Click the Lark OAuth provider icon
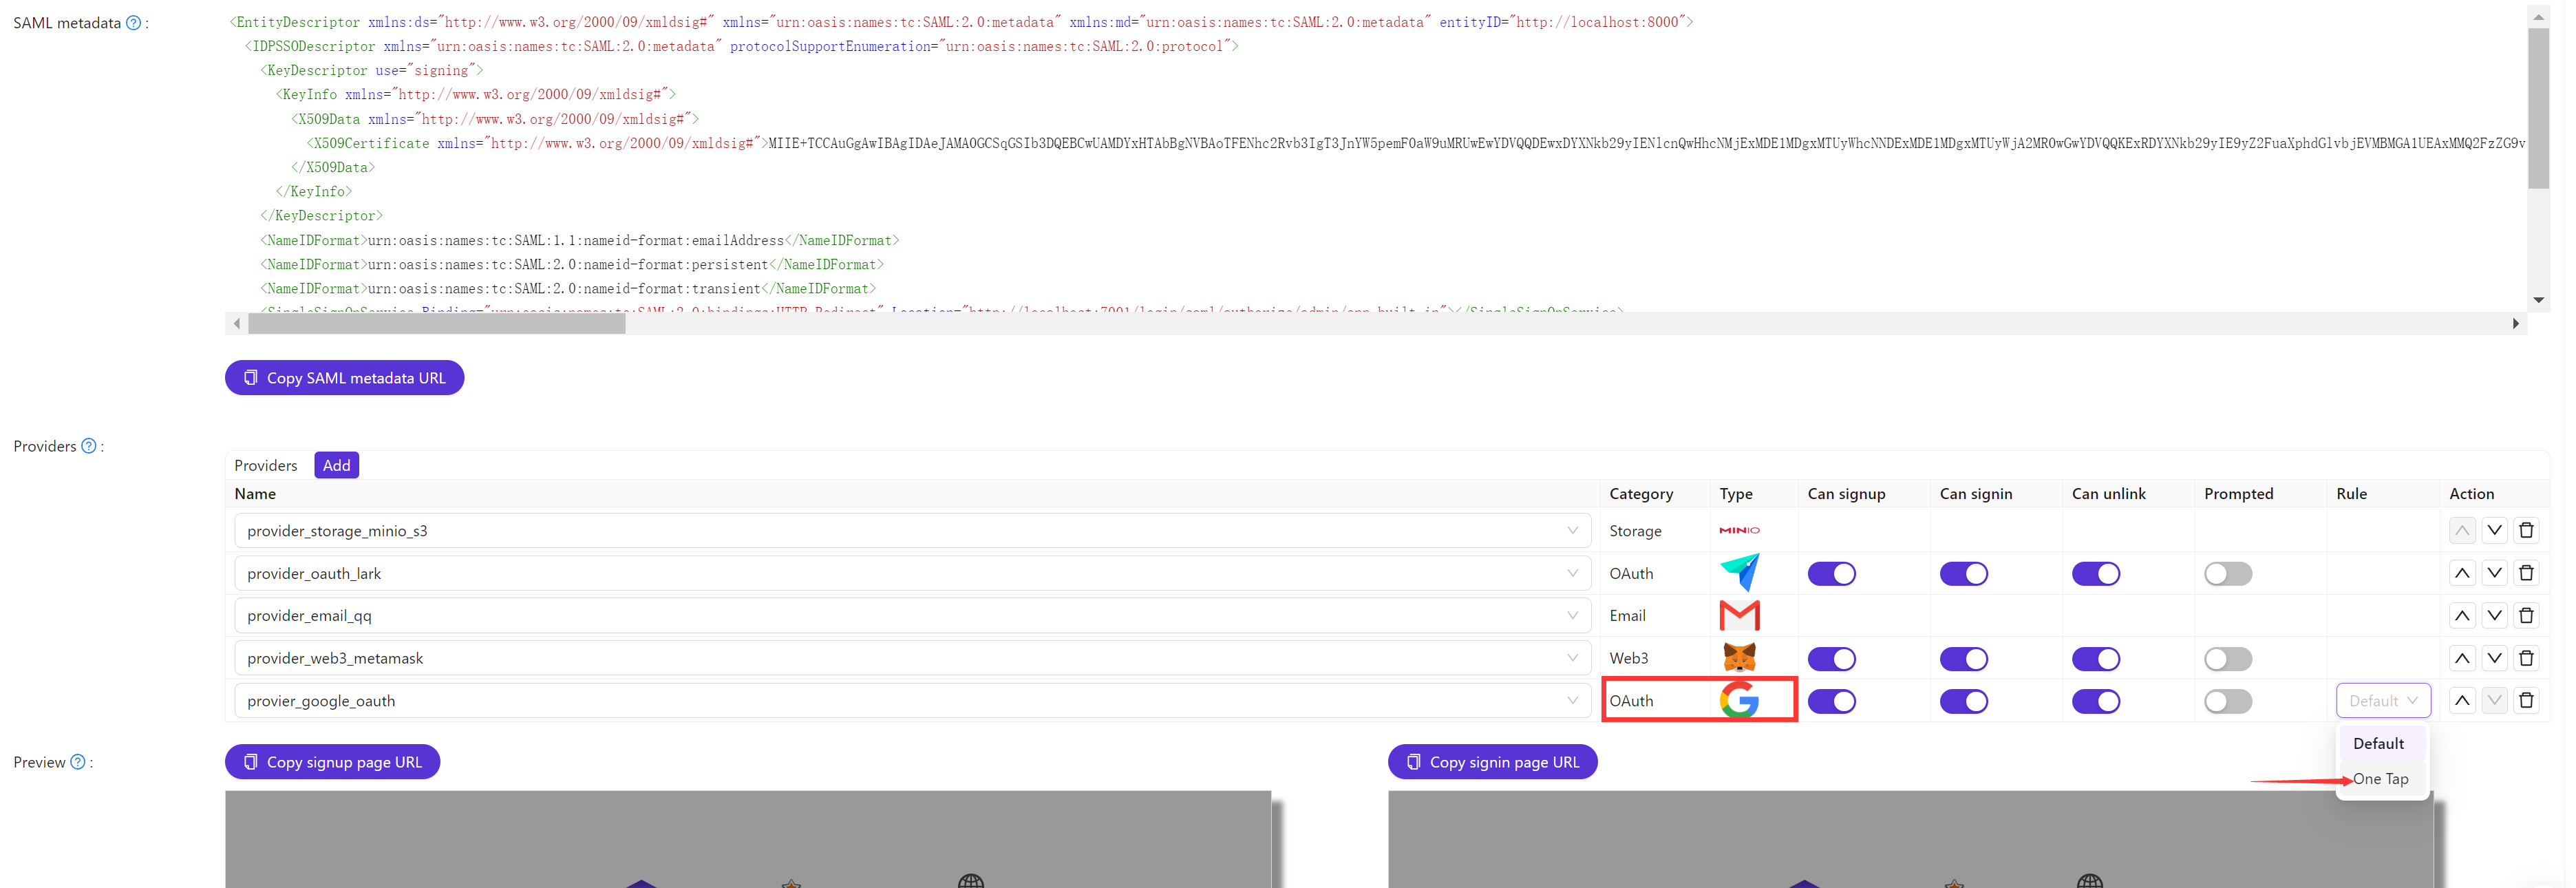Viewport: 2576px width, 888px height. [1740, 572]
